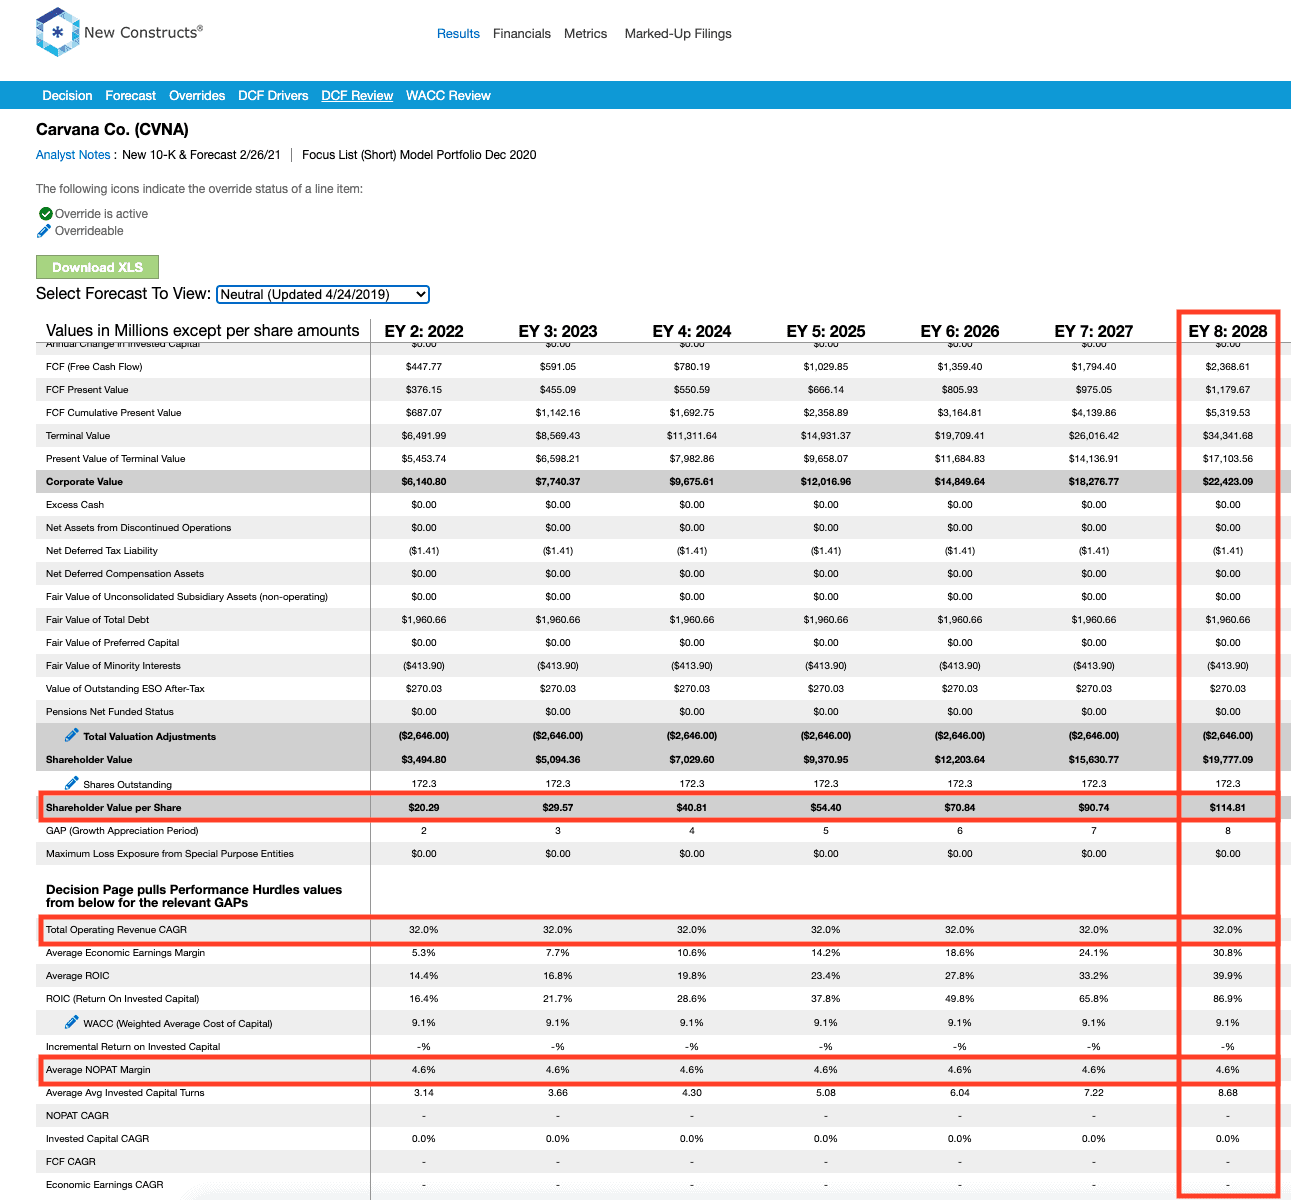Click the Corporate Value row label
Viewport: 1291px width, 1200px height.
tap(84, 482)
